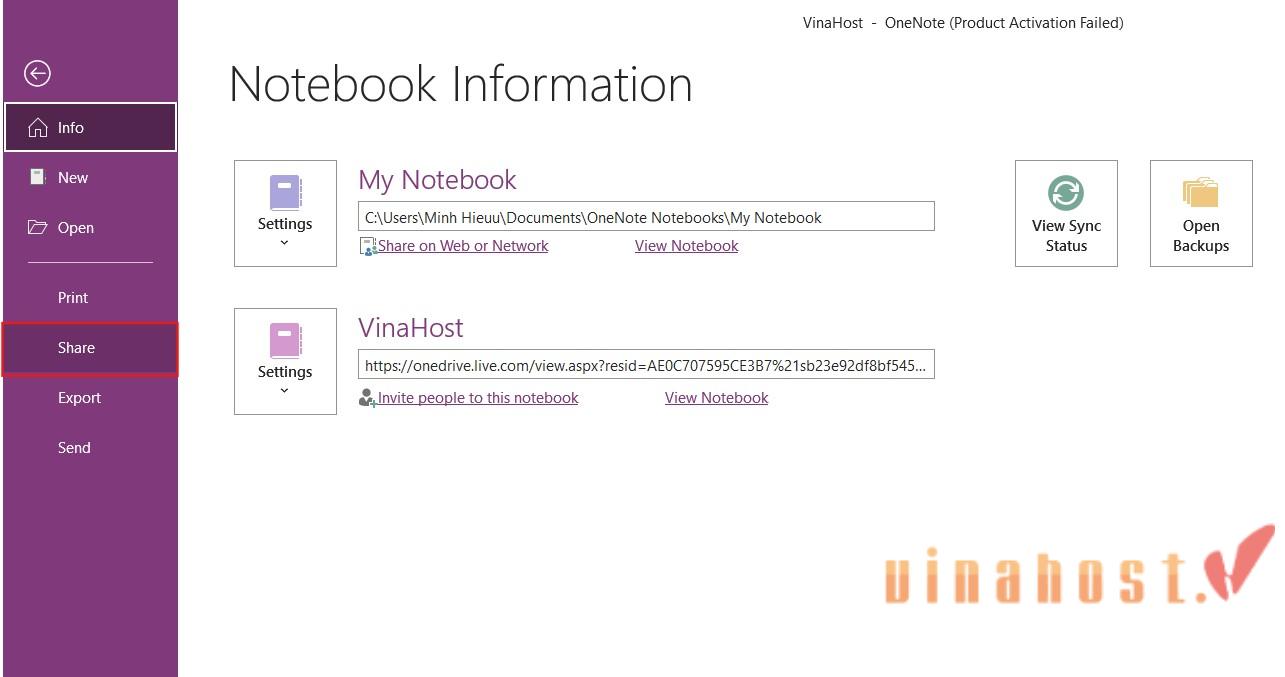The image size is (1285, 677).
Task: Expand the VinaHost Settings chevron
Action: click(285, 390)
